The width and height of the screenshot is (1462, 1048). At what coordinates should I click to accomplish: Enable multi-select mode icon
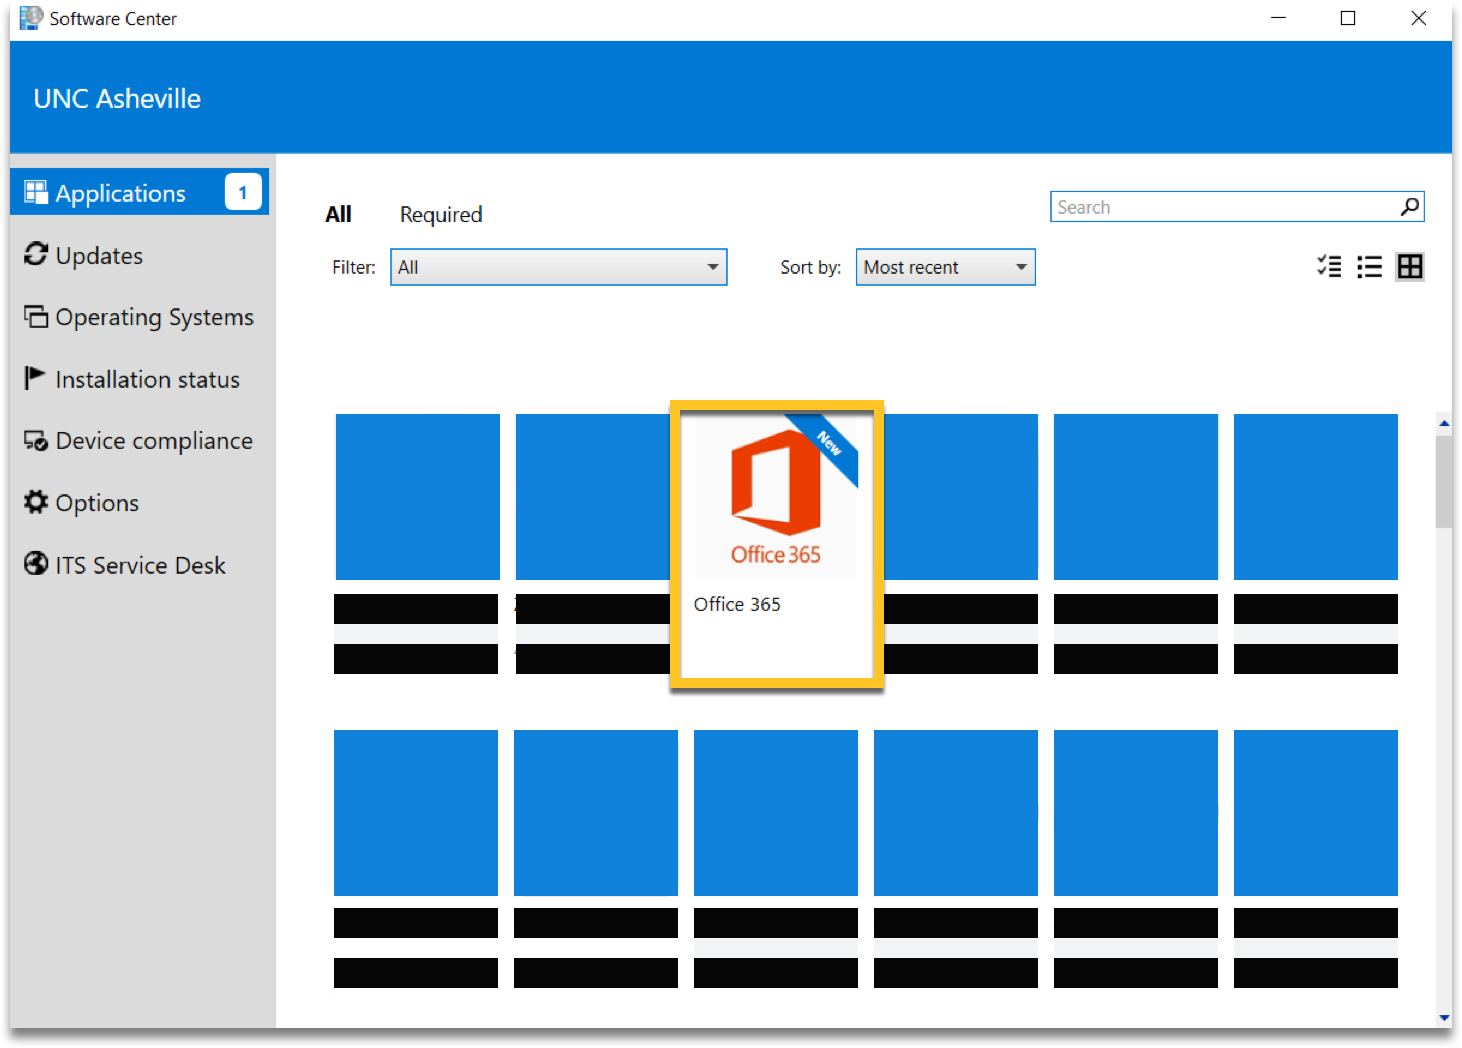click(x=1329, y=267)
